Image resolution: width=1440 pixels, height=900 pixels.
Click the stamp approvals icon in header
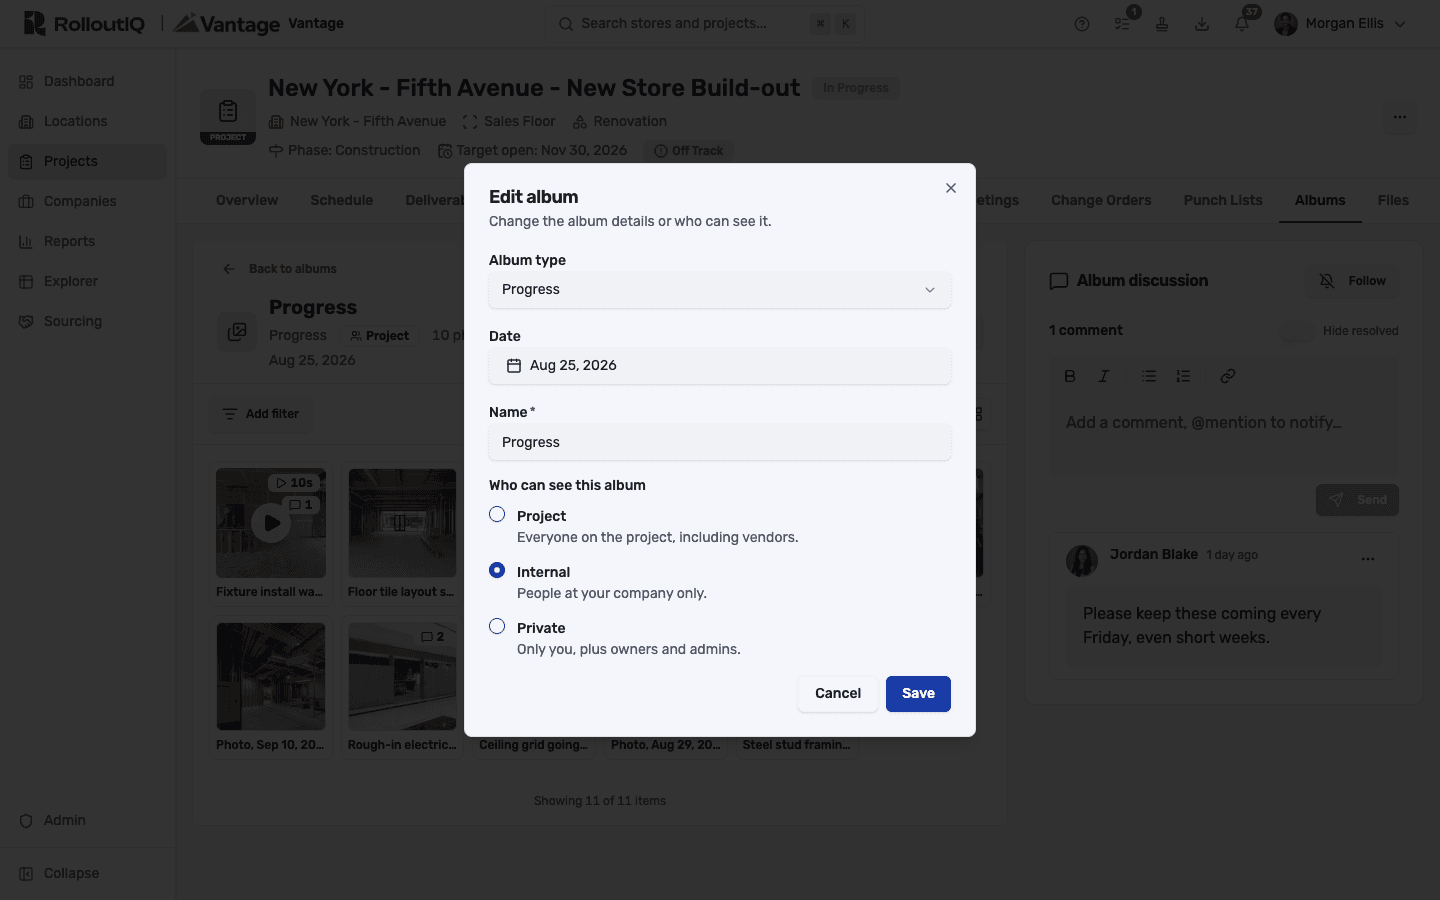(x=1162, y=24)
